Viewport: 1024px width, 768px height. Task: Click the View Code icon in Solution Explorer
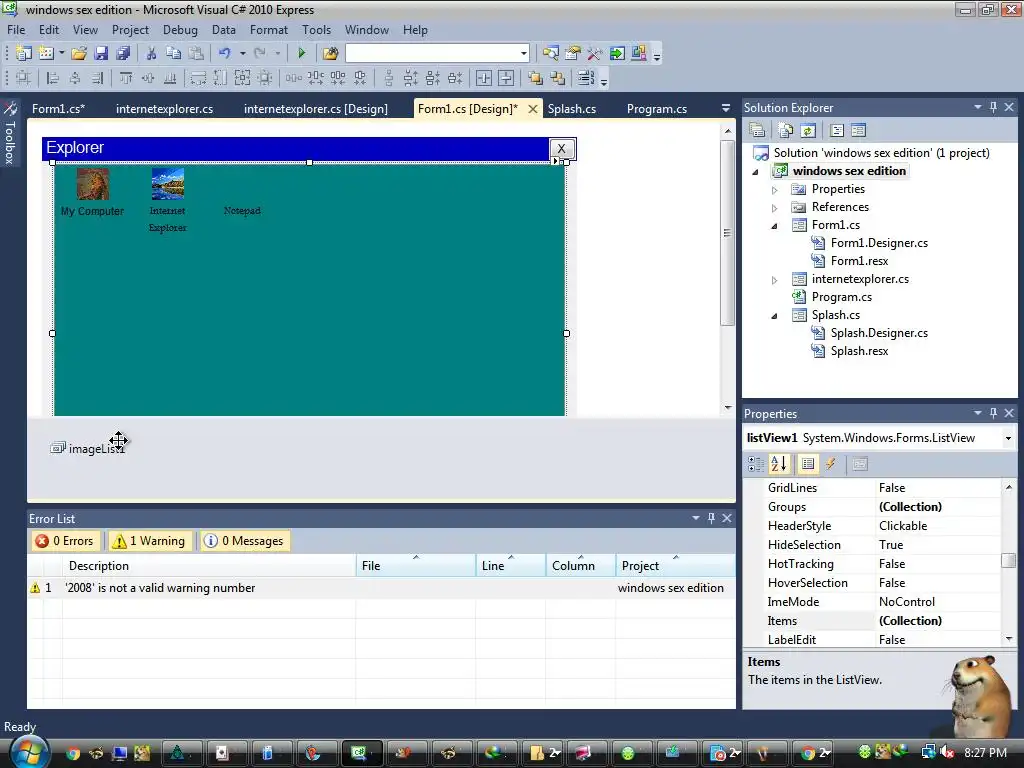837,131
